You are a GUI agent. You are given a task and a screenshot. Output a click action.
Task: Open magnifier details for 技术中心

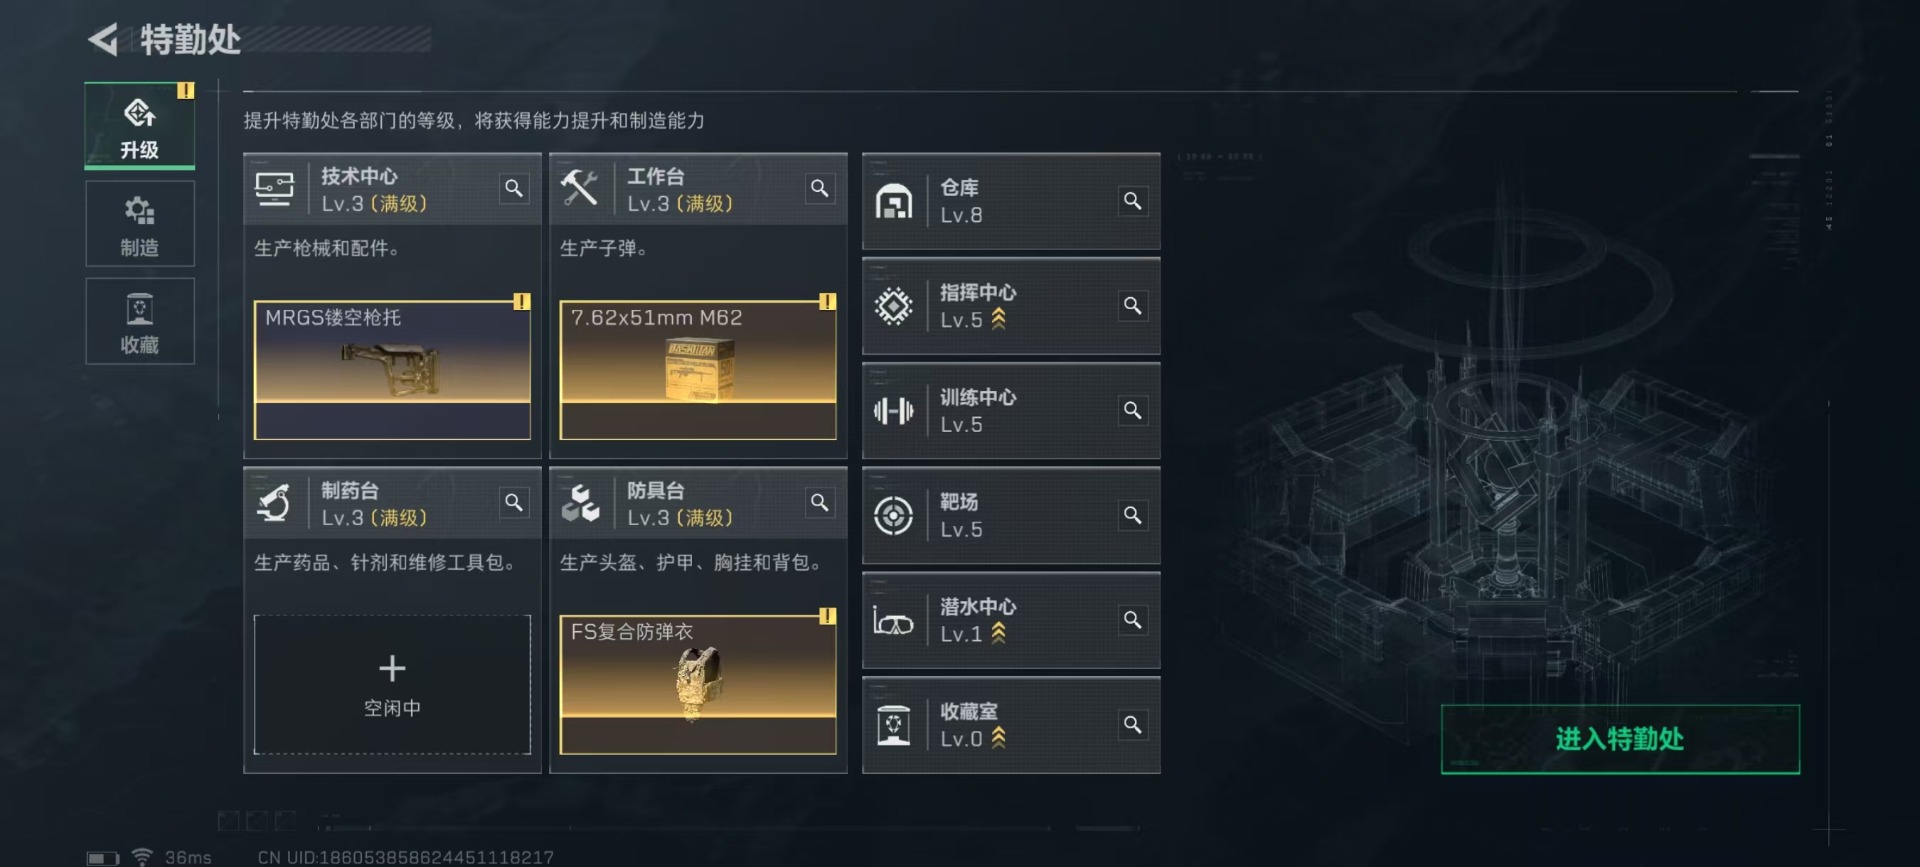pyautogui.click(x=514, y=188)
